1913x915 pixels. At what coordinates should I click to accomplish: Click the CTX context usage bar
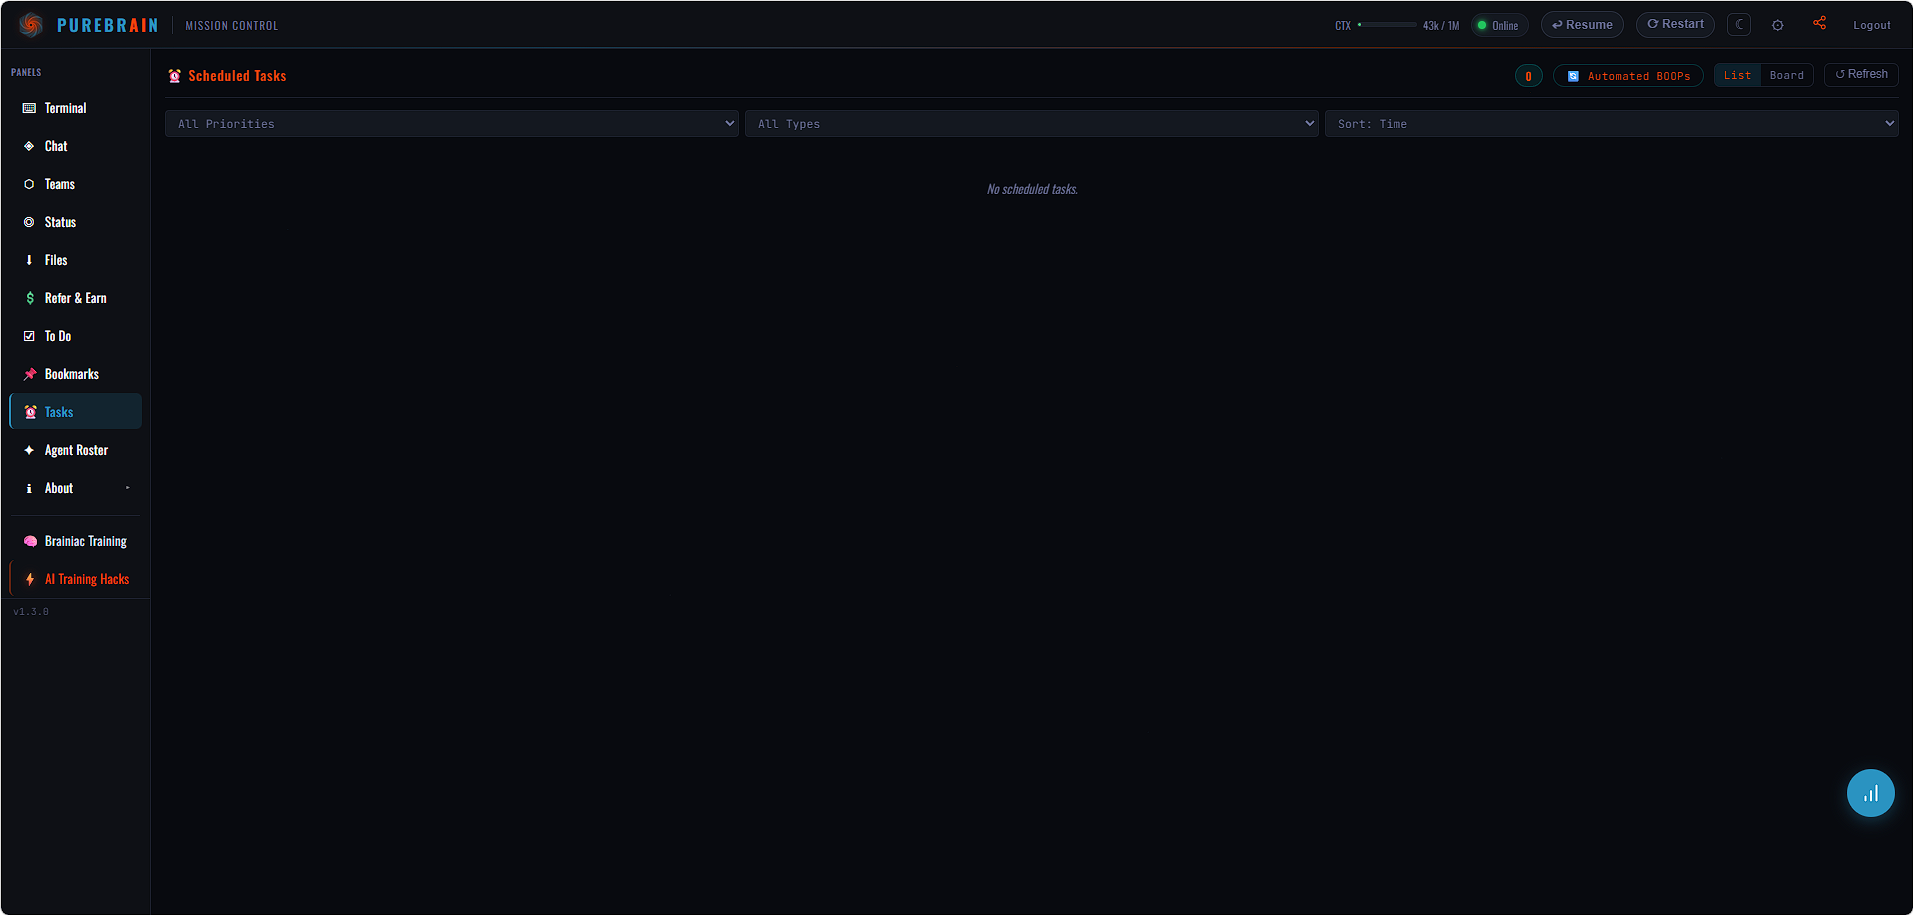pos(1387,25)
